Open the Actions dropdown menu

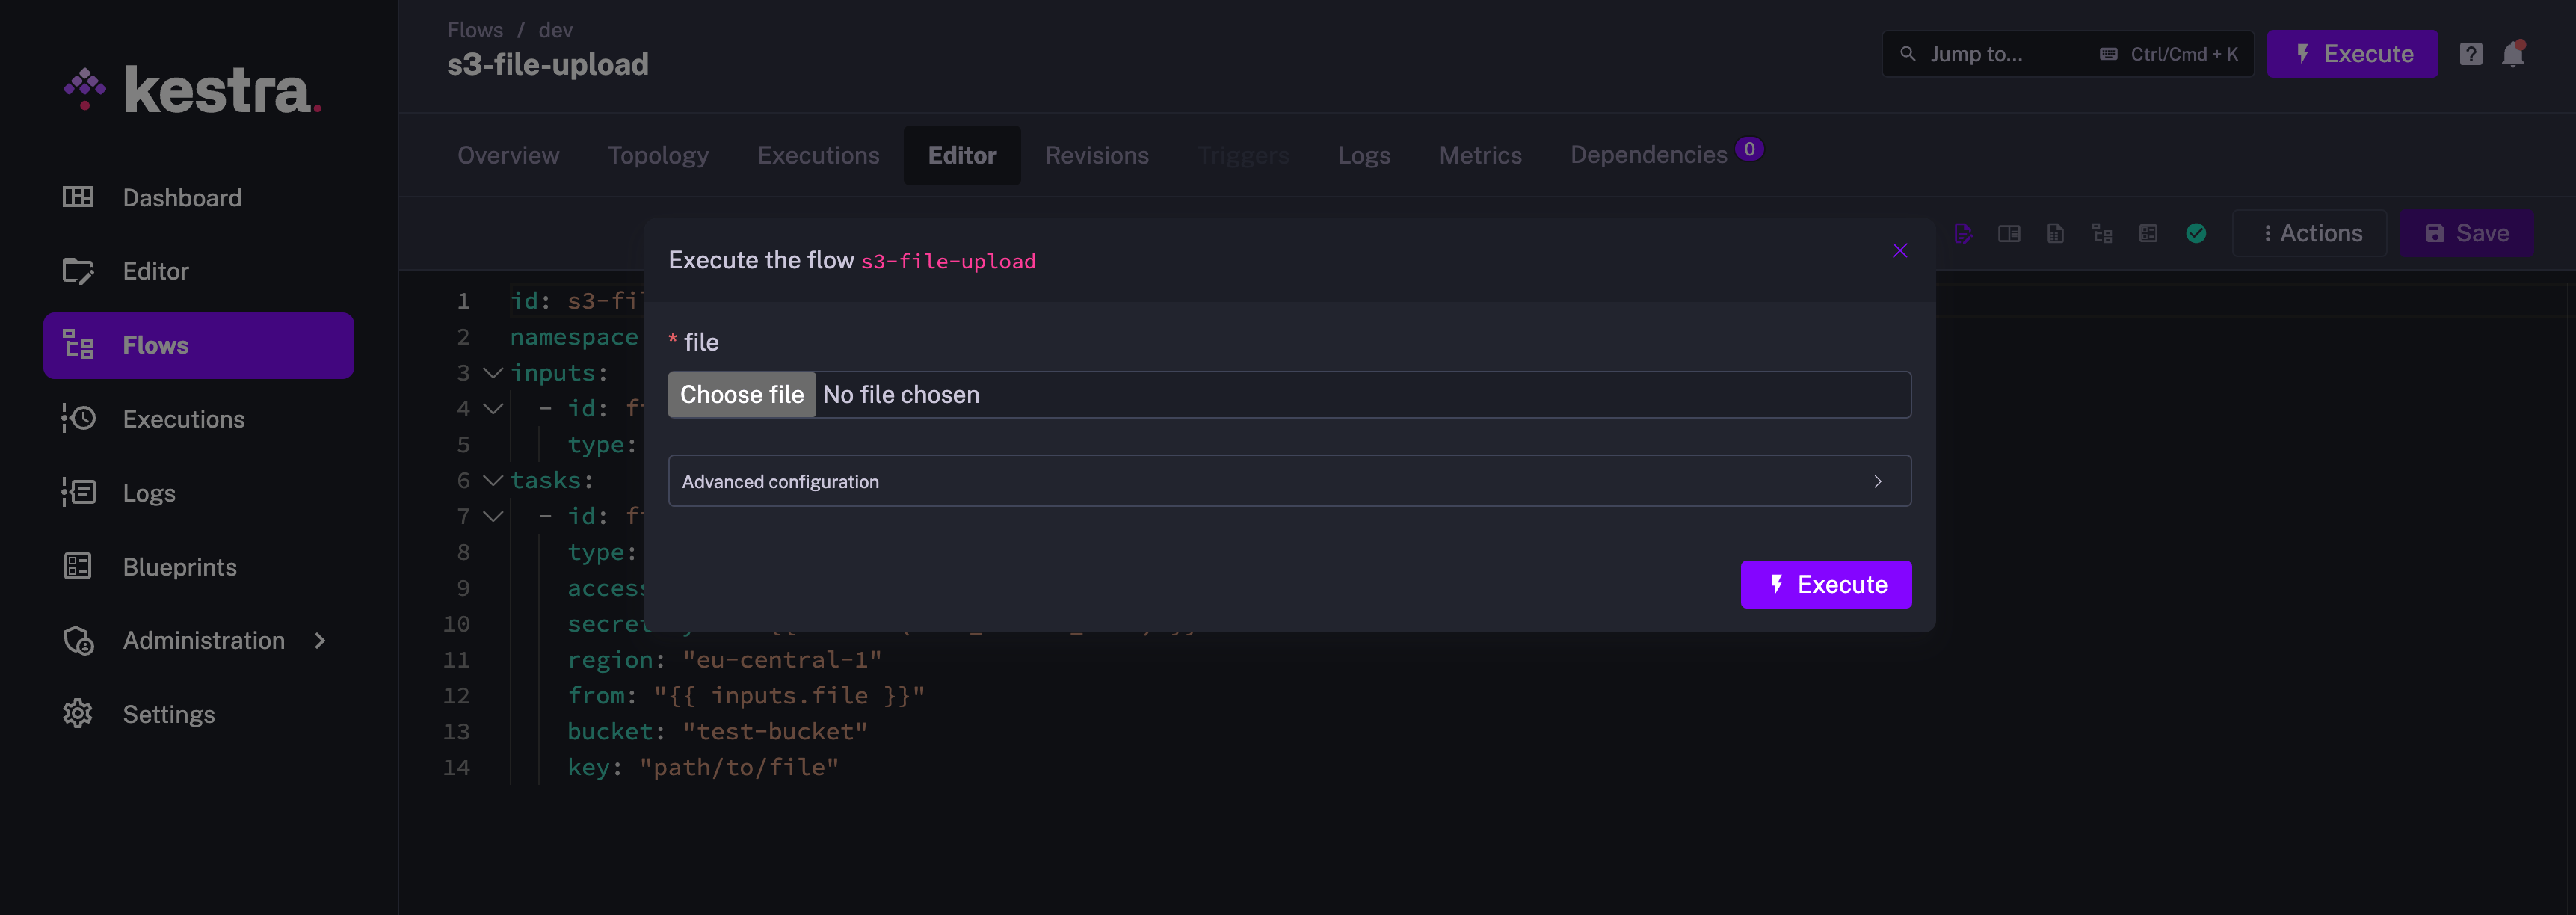click(x=2311, y=233)
